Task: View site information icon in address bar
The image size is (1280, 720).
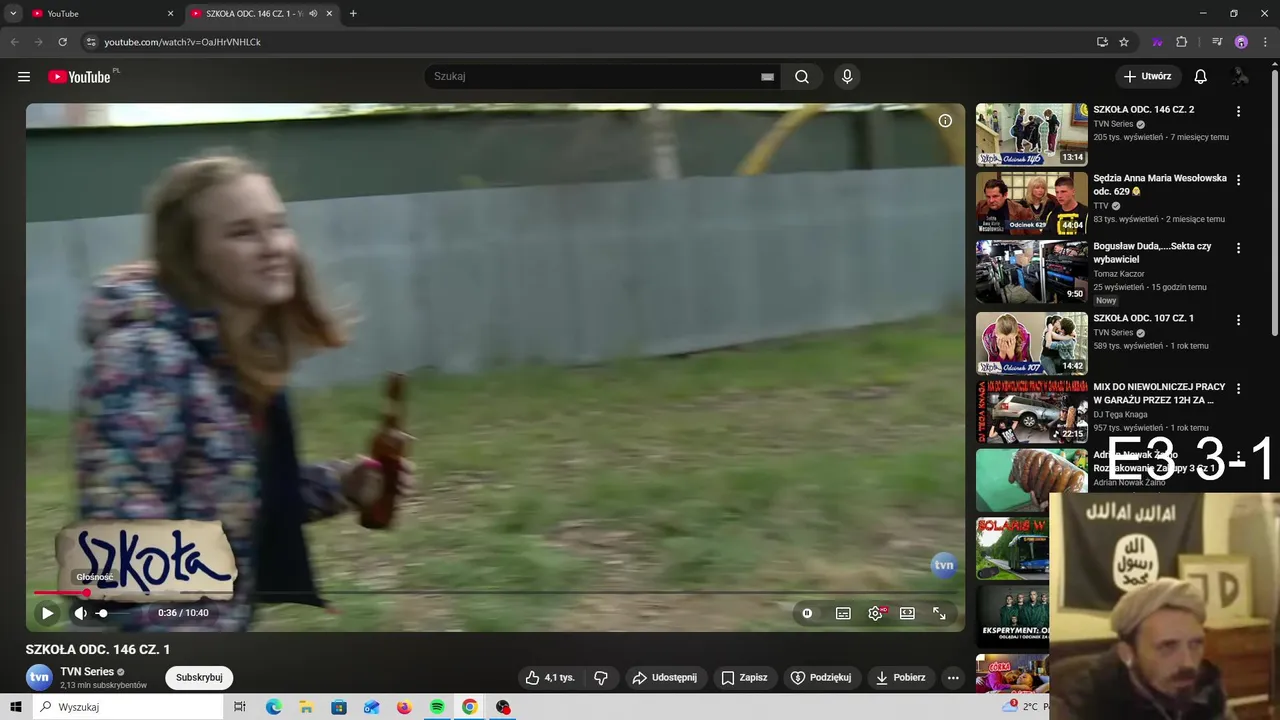Action: (91, 42)
